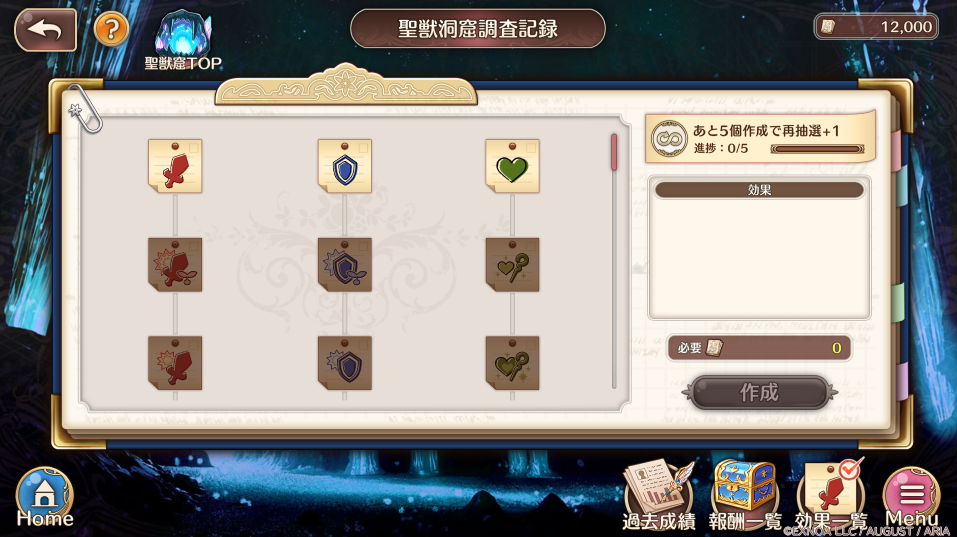Open 効果一覧 effects list
Screen dimensions: 957x537
pos(831,495)
